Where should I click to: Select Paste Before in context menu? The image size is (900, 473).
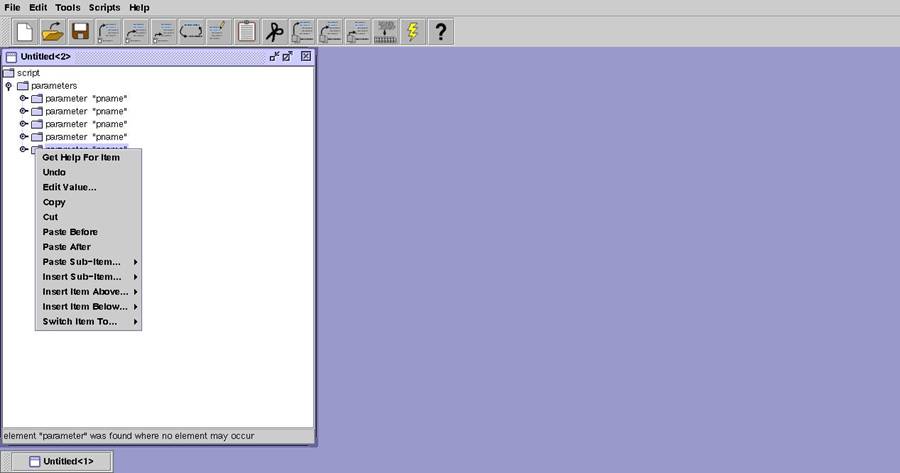coord(88,232)
